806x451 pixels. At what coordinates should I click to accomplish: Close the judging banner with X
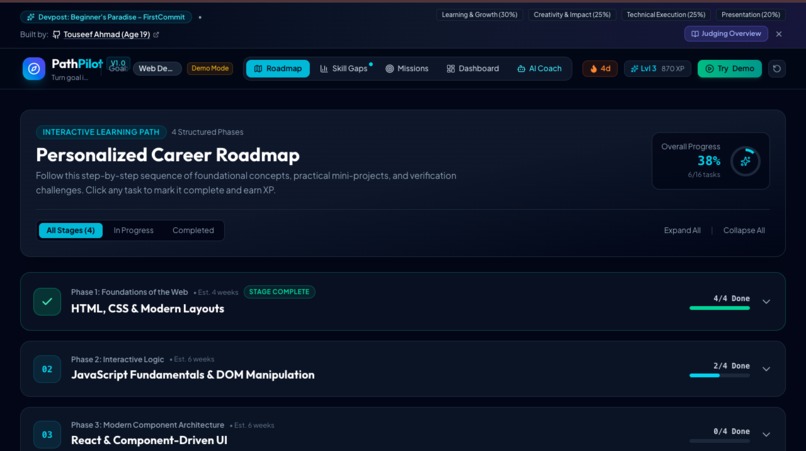(779, 34)
